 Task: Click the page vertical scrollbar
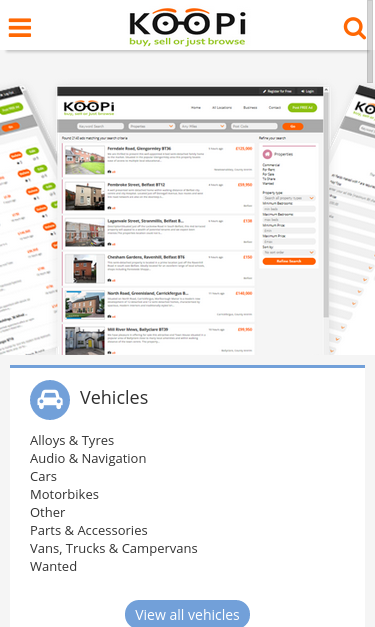370,42
